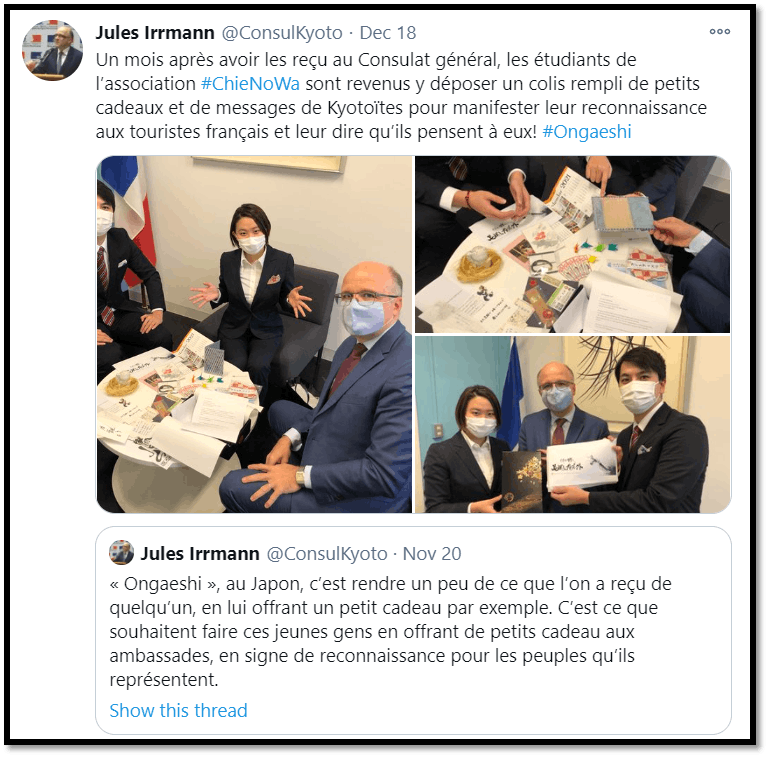
Task: Open the top-right photo of gifts on table
Action: tap(573, 244)
